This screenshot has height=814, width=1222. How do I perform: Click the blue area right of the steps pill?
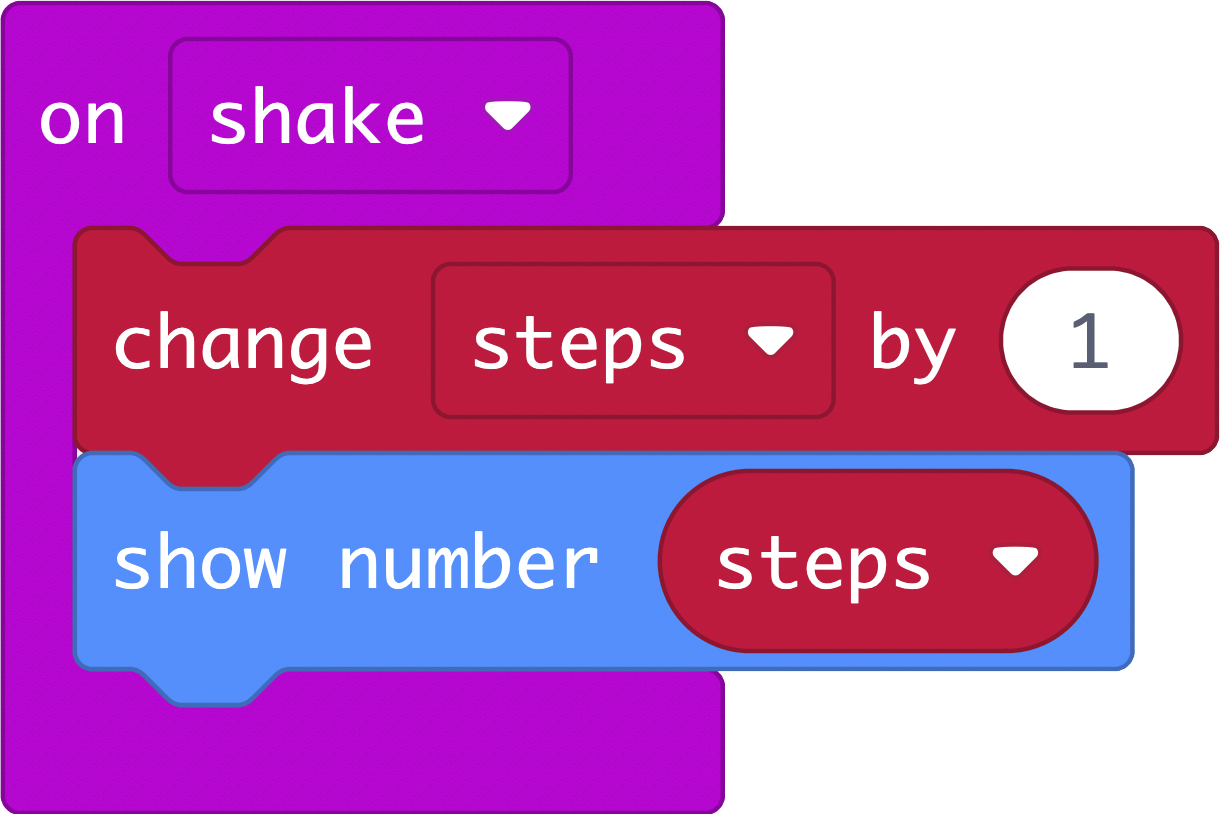[1115, 562]
